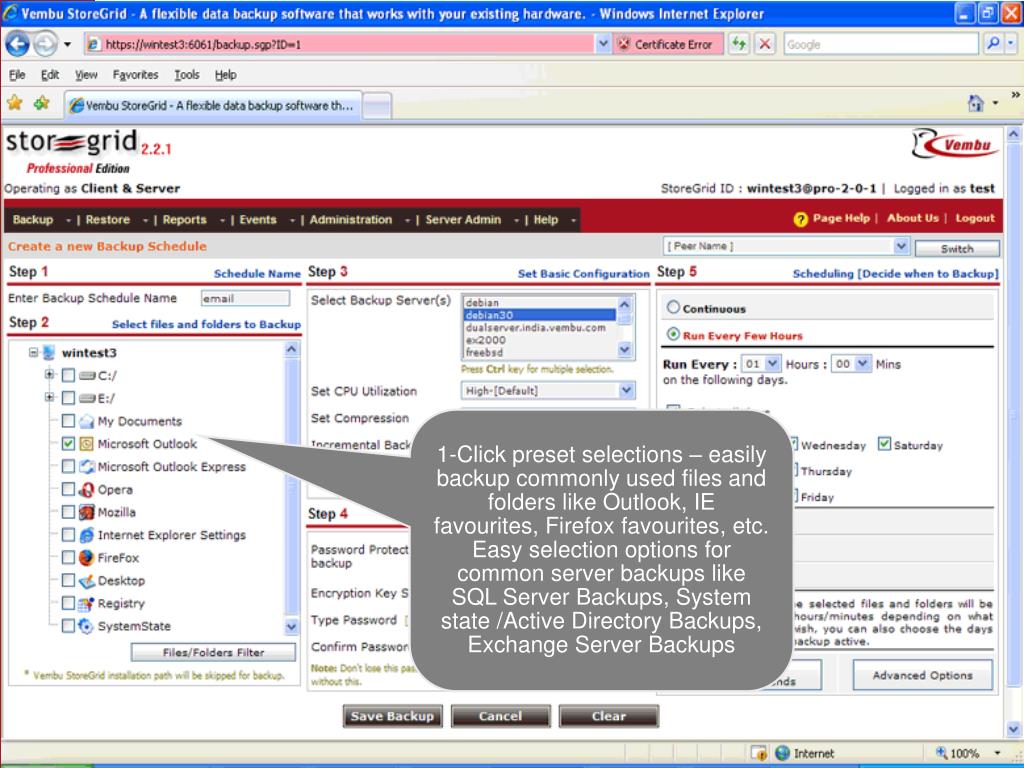
Task: Click the My Documents folder icon
Action: point(86,421)
